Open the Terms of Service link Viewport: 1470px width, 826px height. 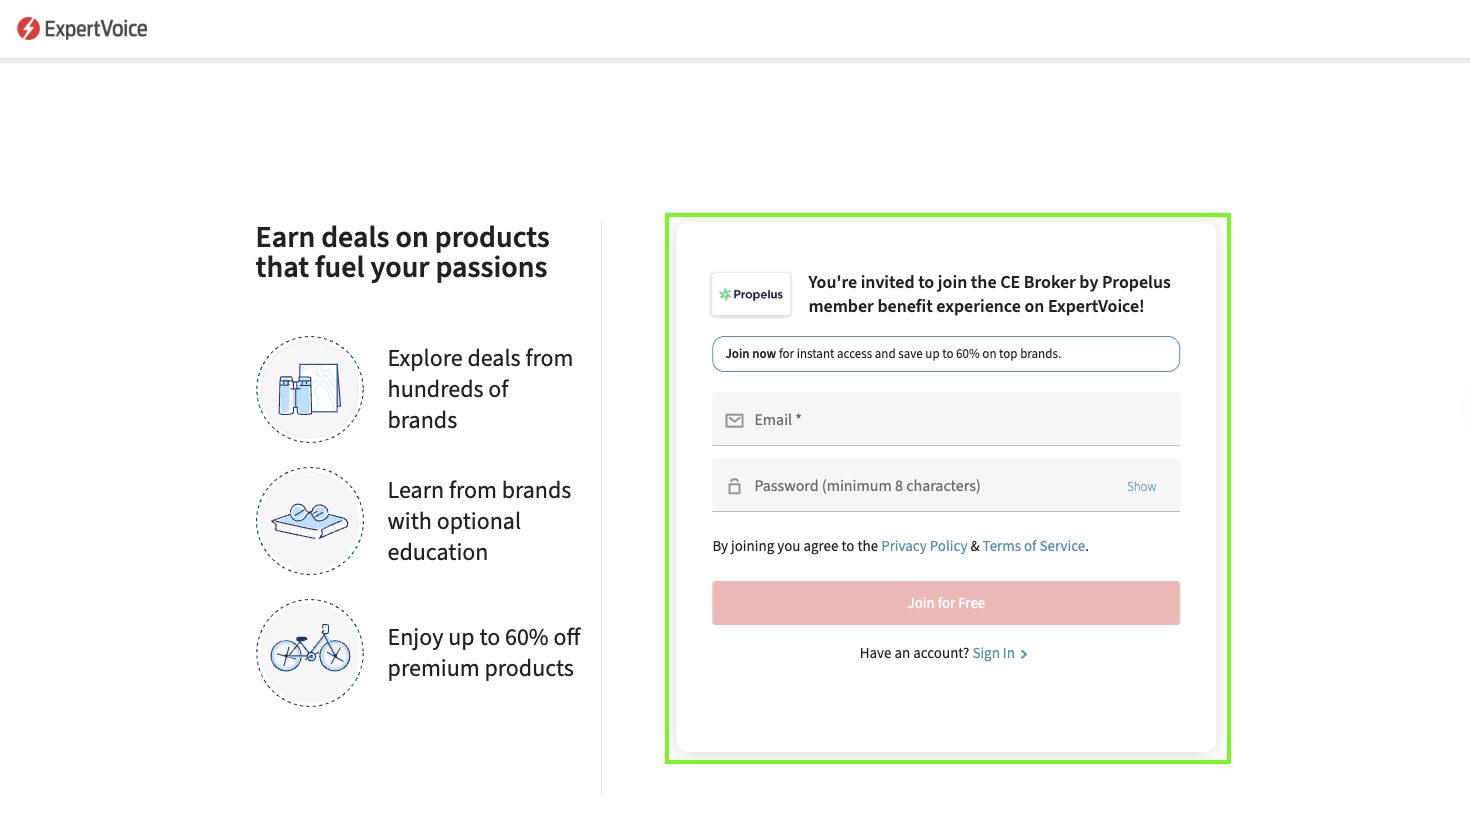click(x=1033, y=546)
